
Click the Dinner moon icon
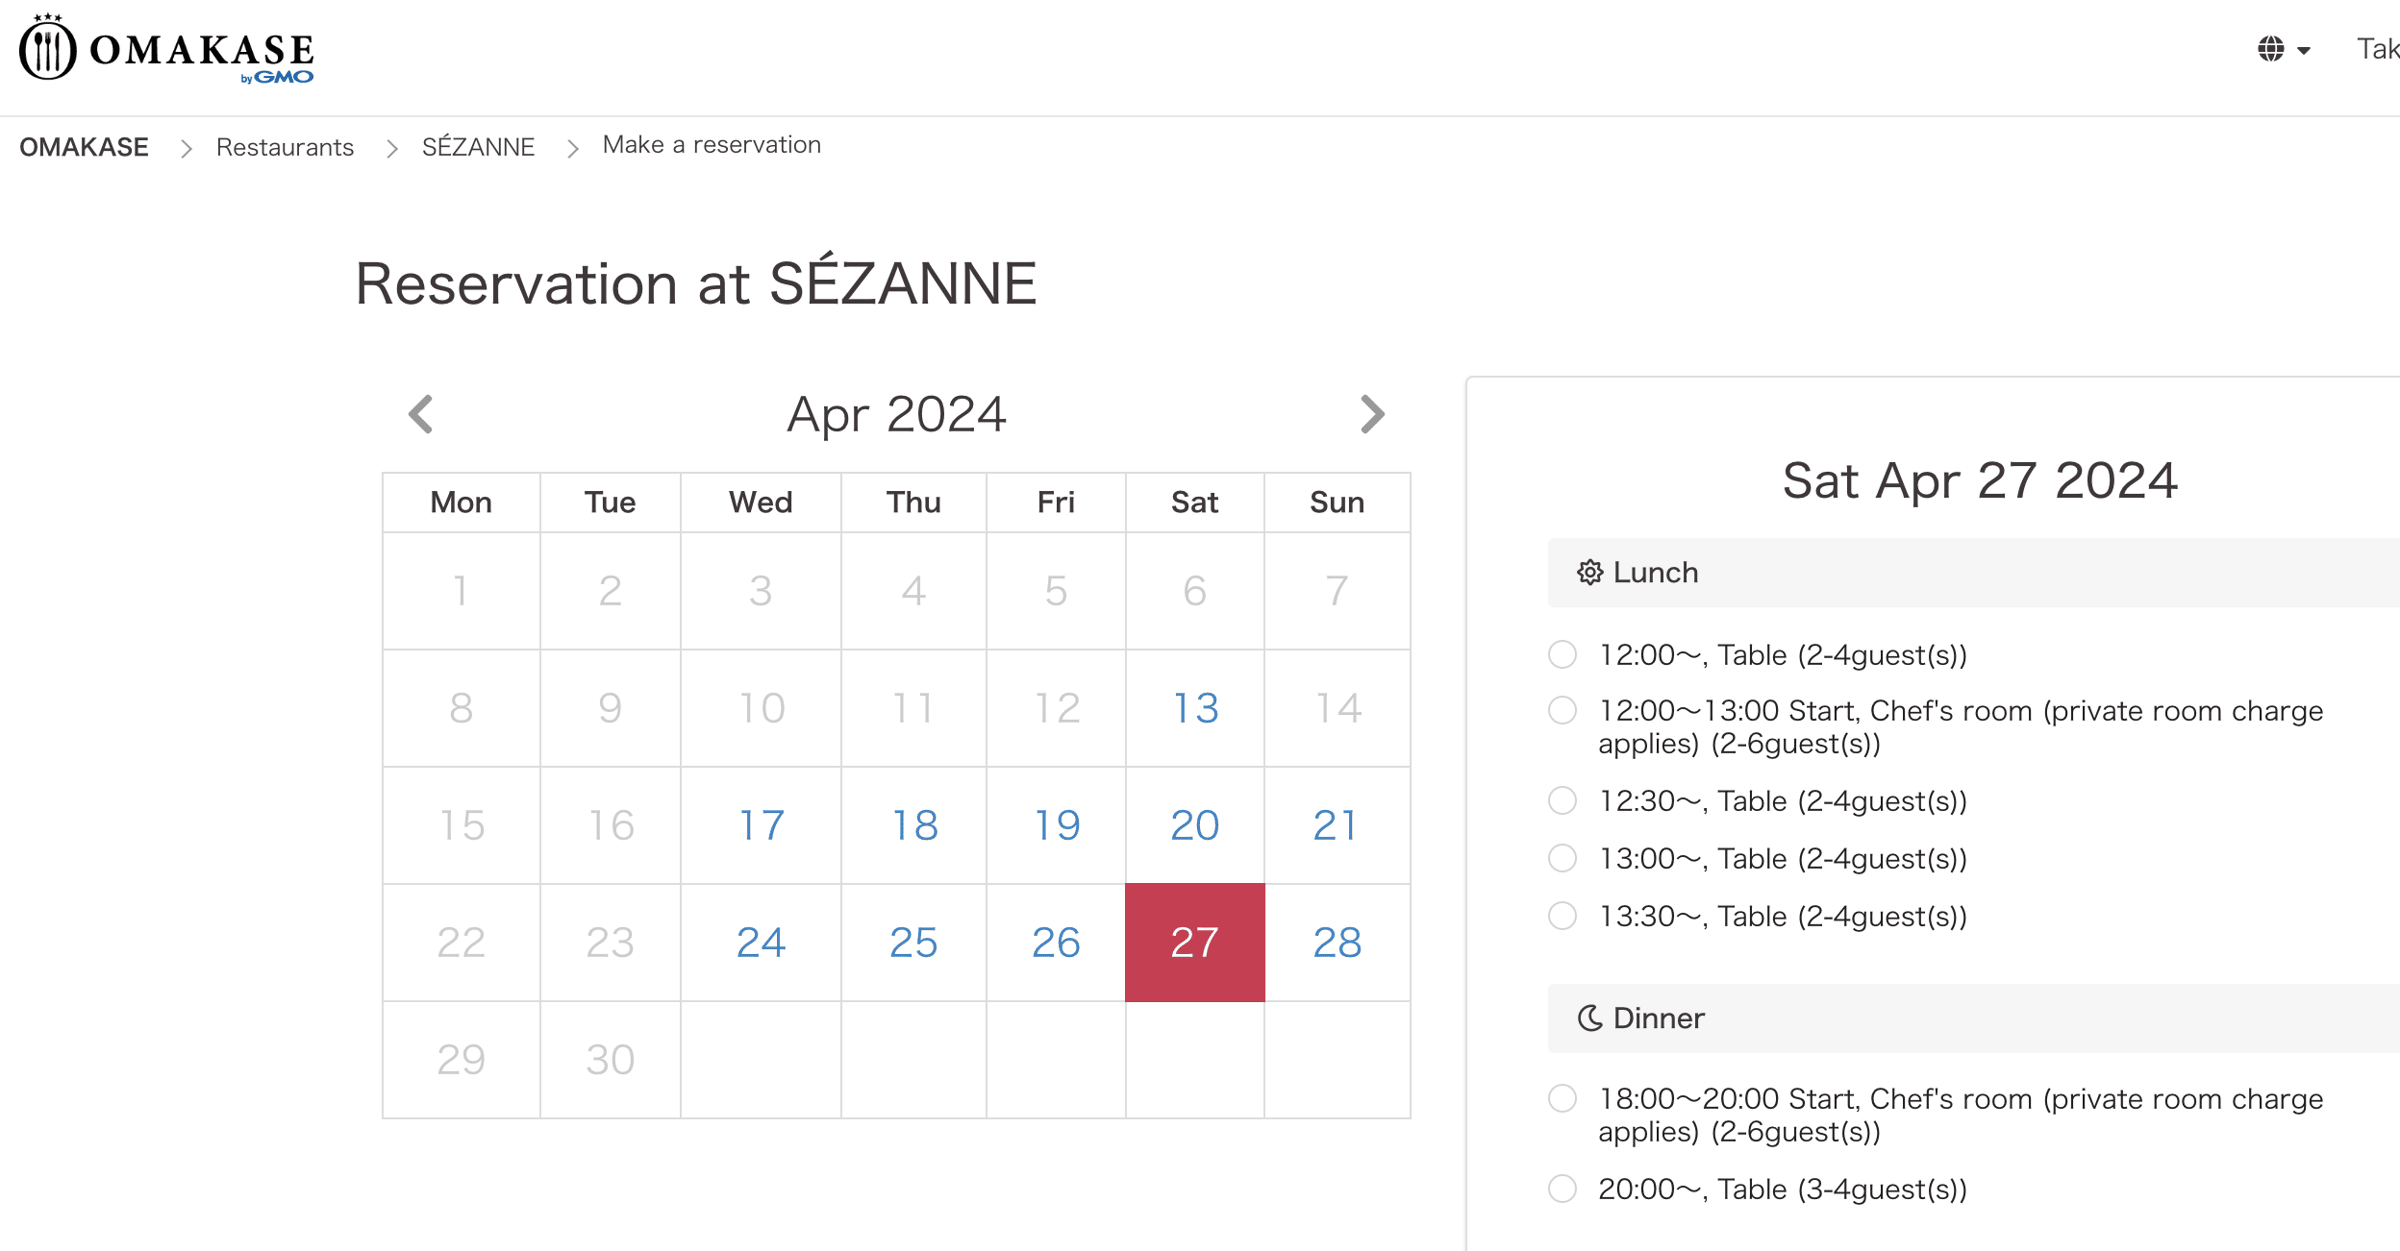pos(1589,1018)
